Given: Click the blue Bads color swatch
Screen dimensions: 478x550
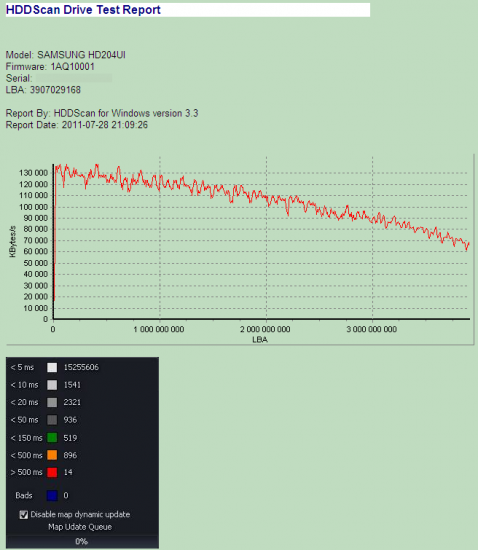Looking at the screenshot, I should [x=52, y=496].
